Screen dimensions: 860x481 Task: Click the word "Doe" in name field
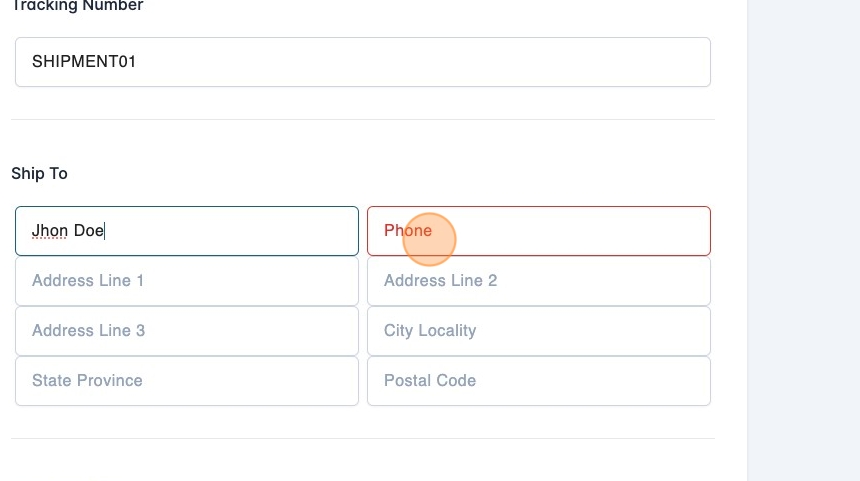(x=89, y=231)
